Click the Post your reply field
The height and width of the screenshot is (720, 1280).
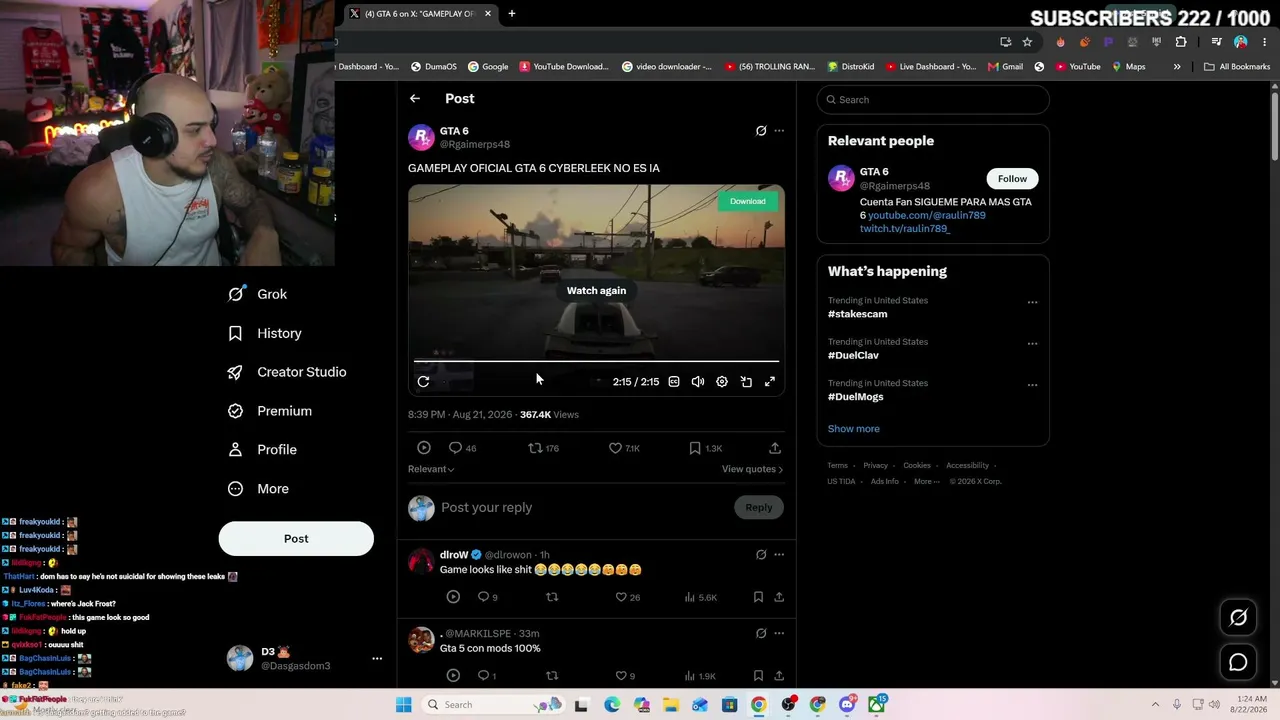coord(586,507)
